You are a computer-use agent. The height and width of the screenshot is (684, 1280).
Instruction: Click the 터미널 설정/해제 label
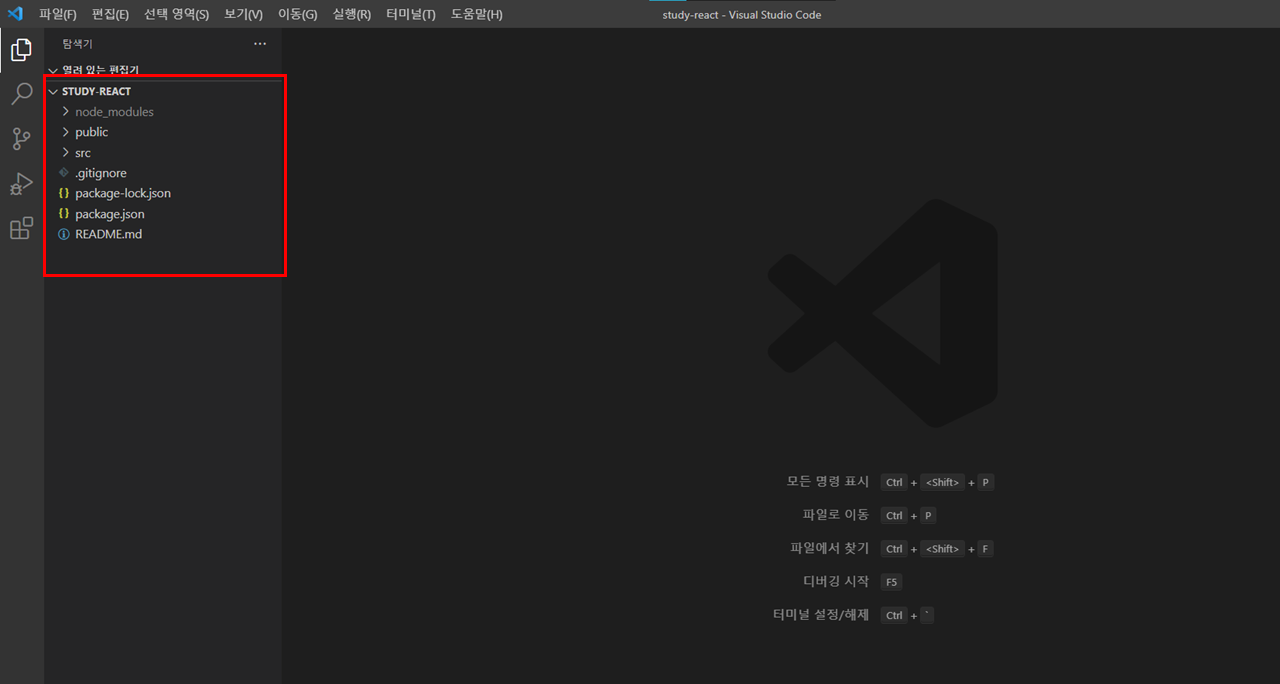click(x=822, y=615)
